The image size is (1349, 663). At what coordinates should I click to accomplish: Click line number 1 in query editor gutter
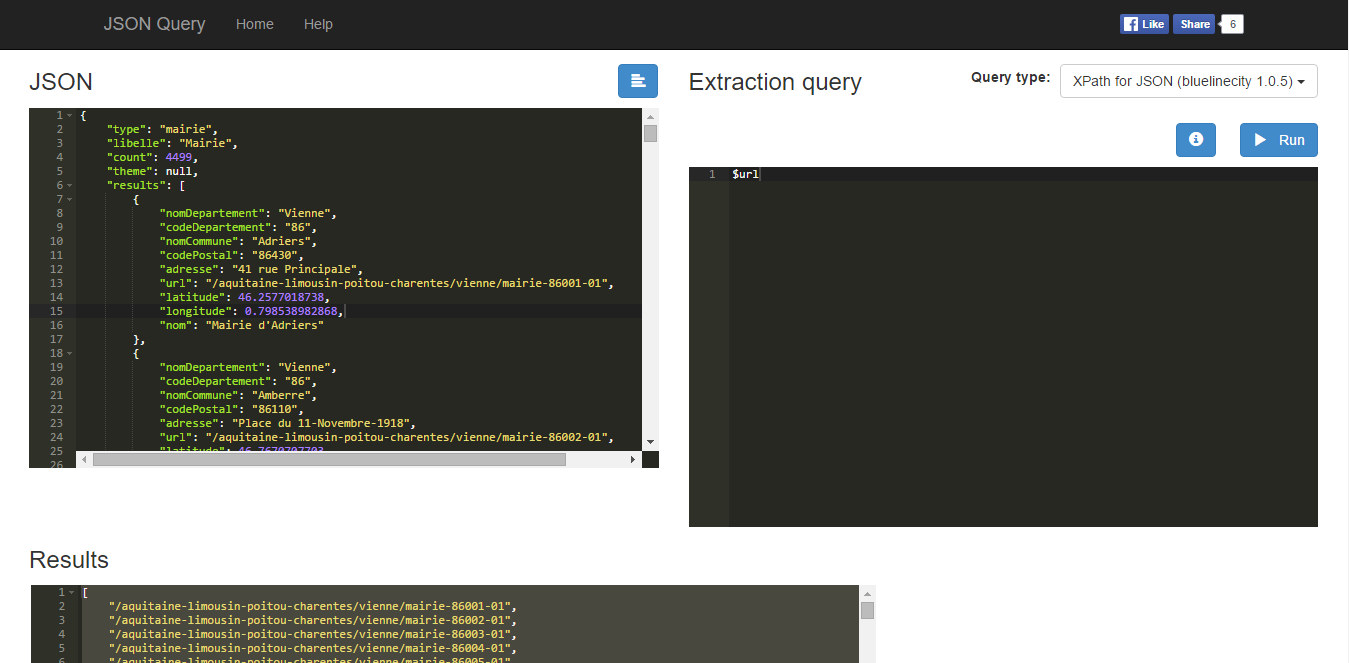click(712, 174)
